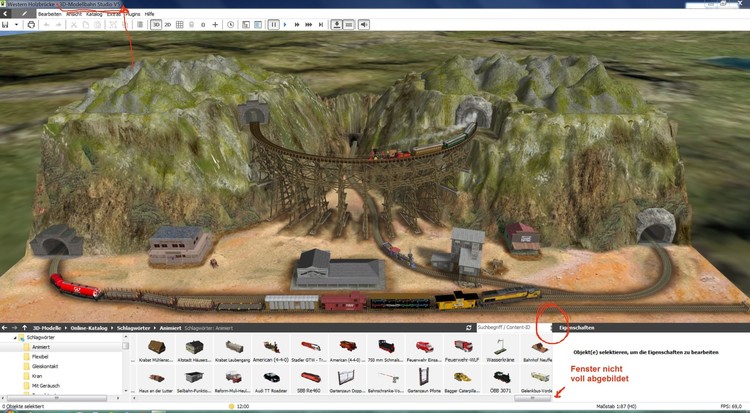Viewport: 750px width, 413px height.
Task: Pause the simulation
Action: tap(273, 24)
